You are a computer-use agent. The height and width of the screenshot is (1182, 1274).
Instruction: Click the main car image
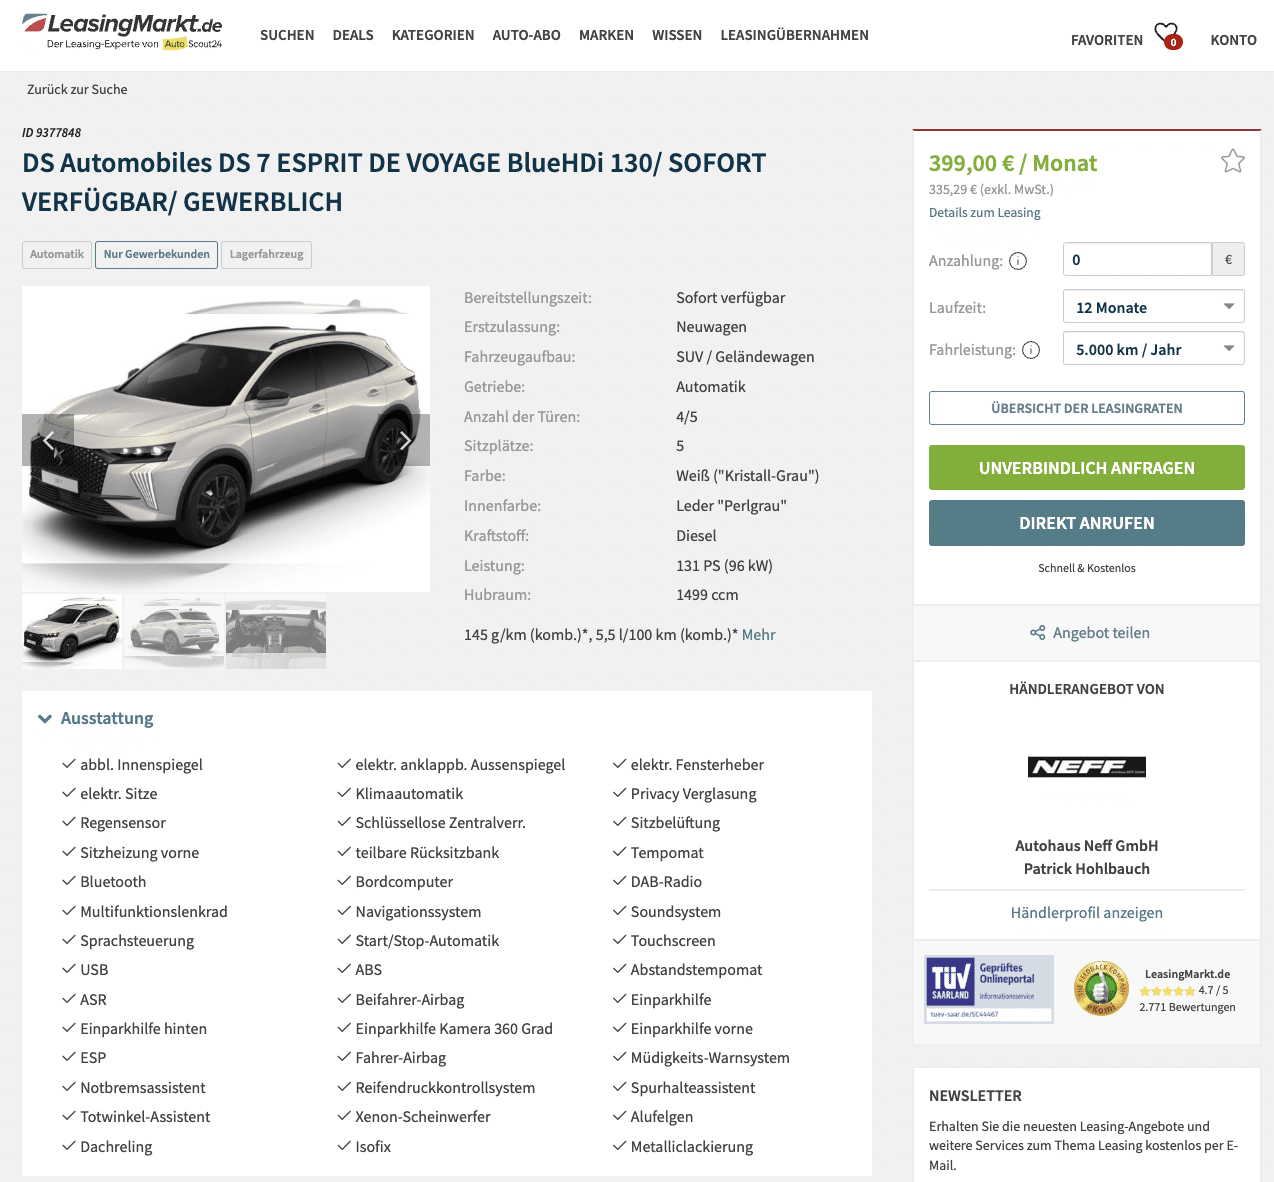(226, 438)
